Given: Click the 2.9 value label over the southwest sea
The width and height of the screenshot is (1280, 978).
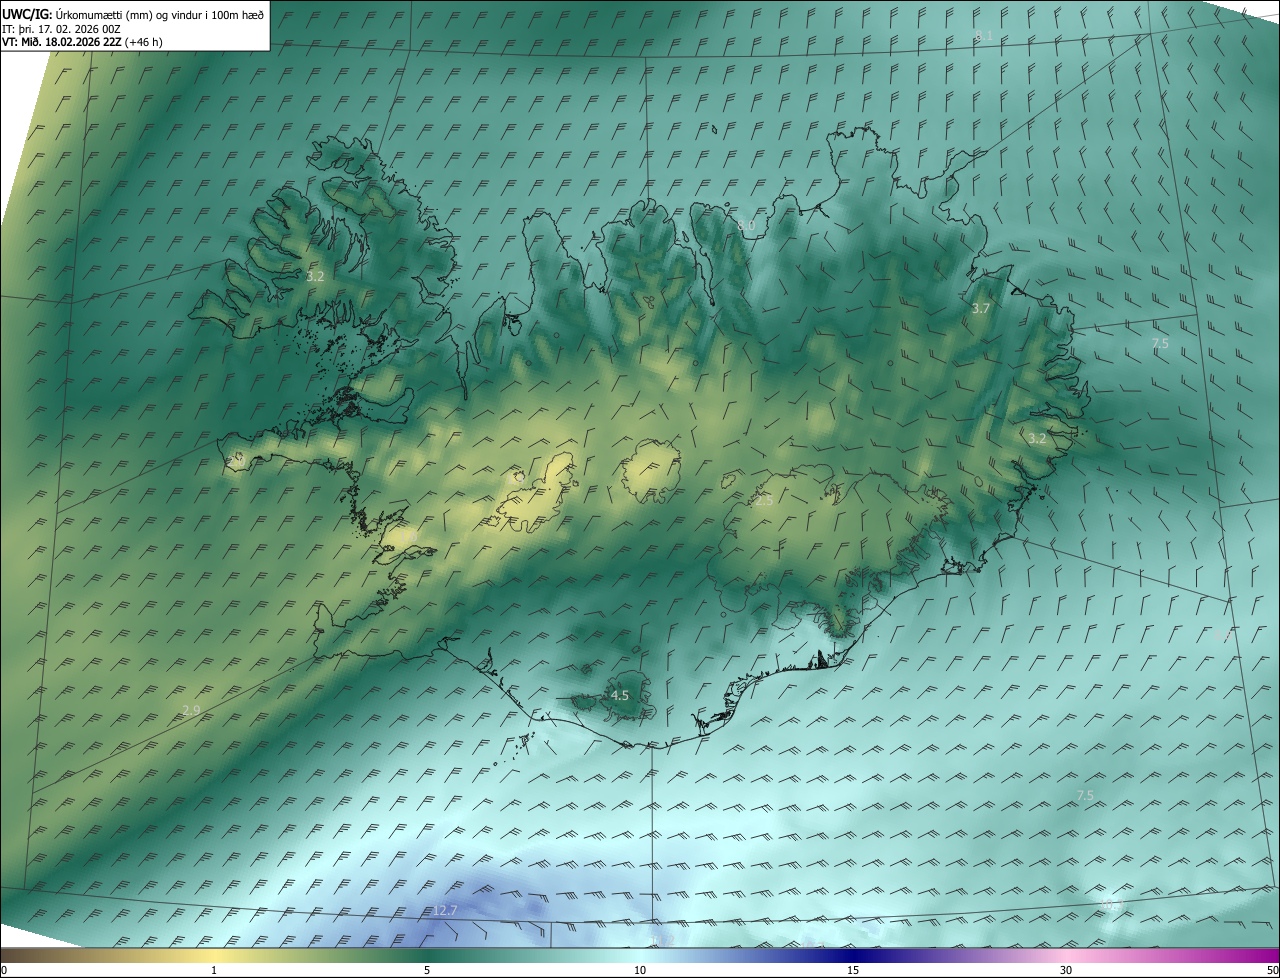Looking at the screenshot, I should 191,710.
